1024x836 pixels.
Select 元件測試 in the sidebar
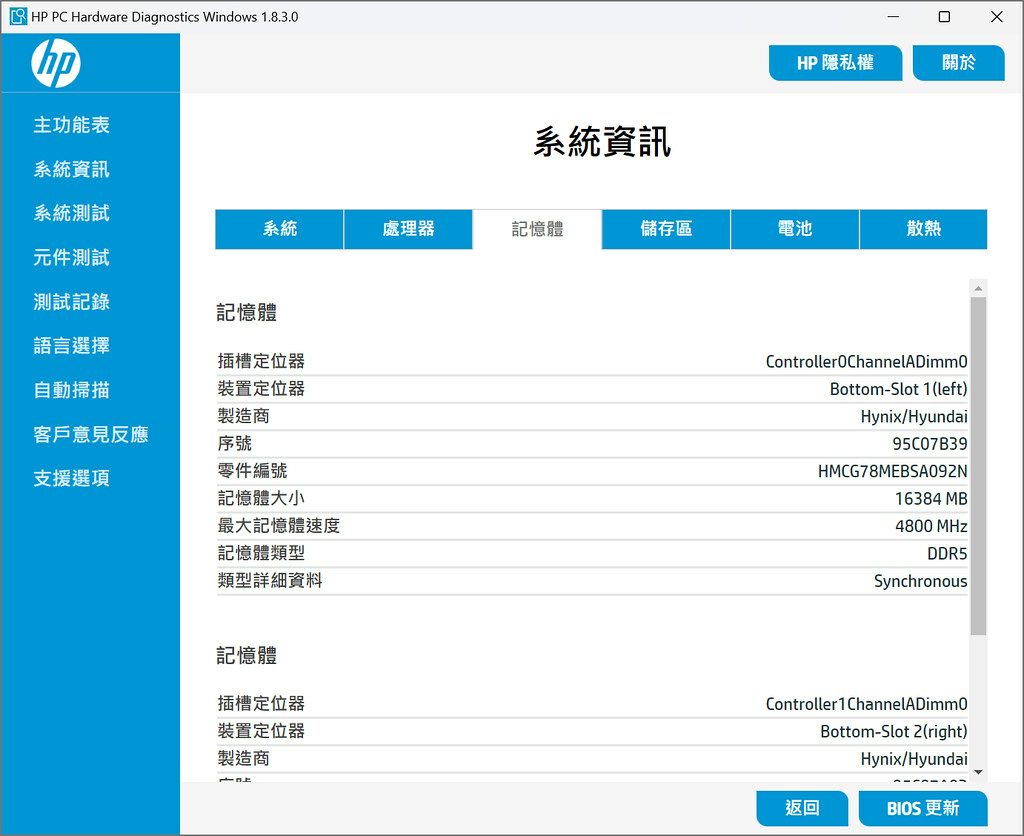[72, 257]
